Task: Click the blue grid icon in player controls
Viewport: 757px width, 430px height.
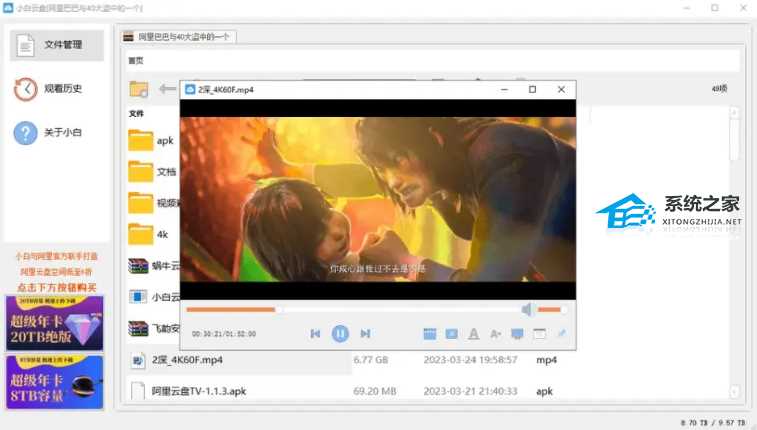Action: pos(430,333)
